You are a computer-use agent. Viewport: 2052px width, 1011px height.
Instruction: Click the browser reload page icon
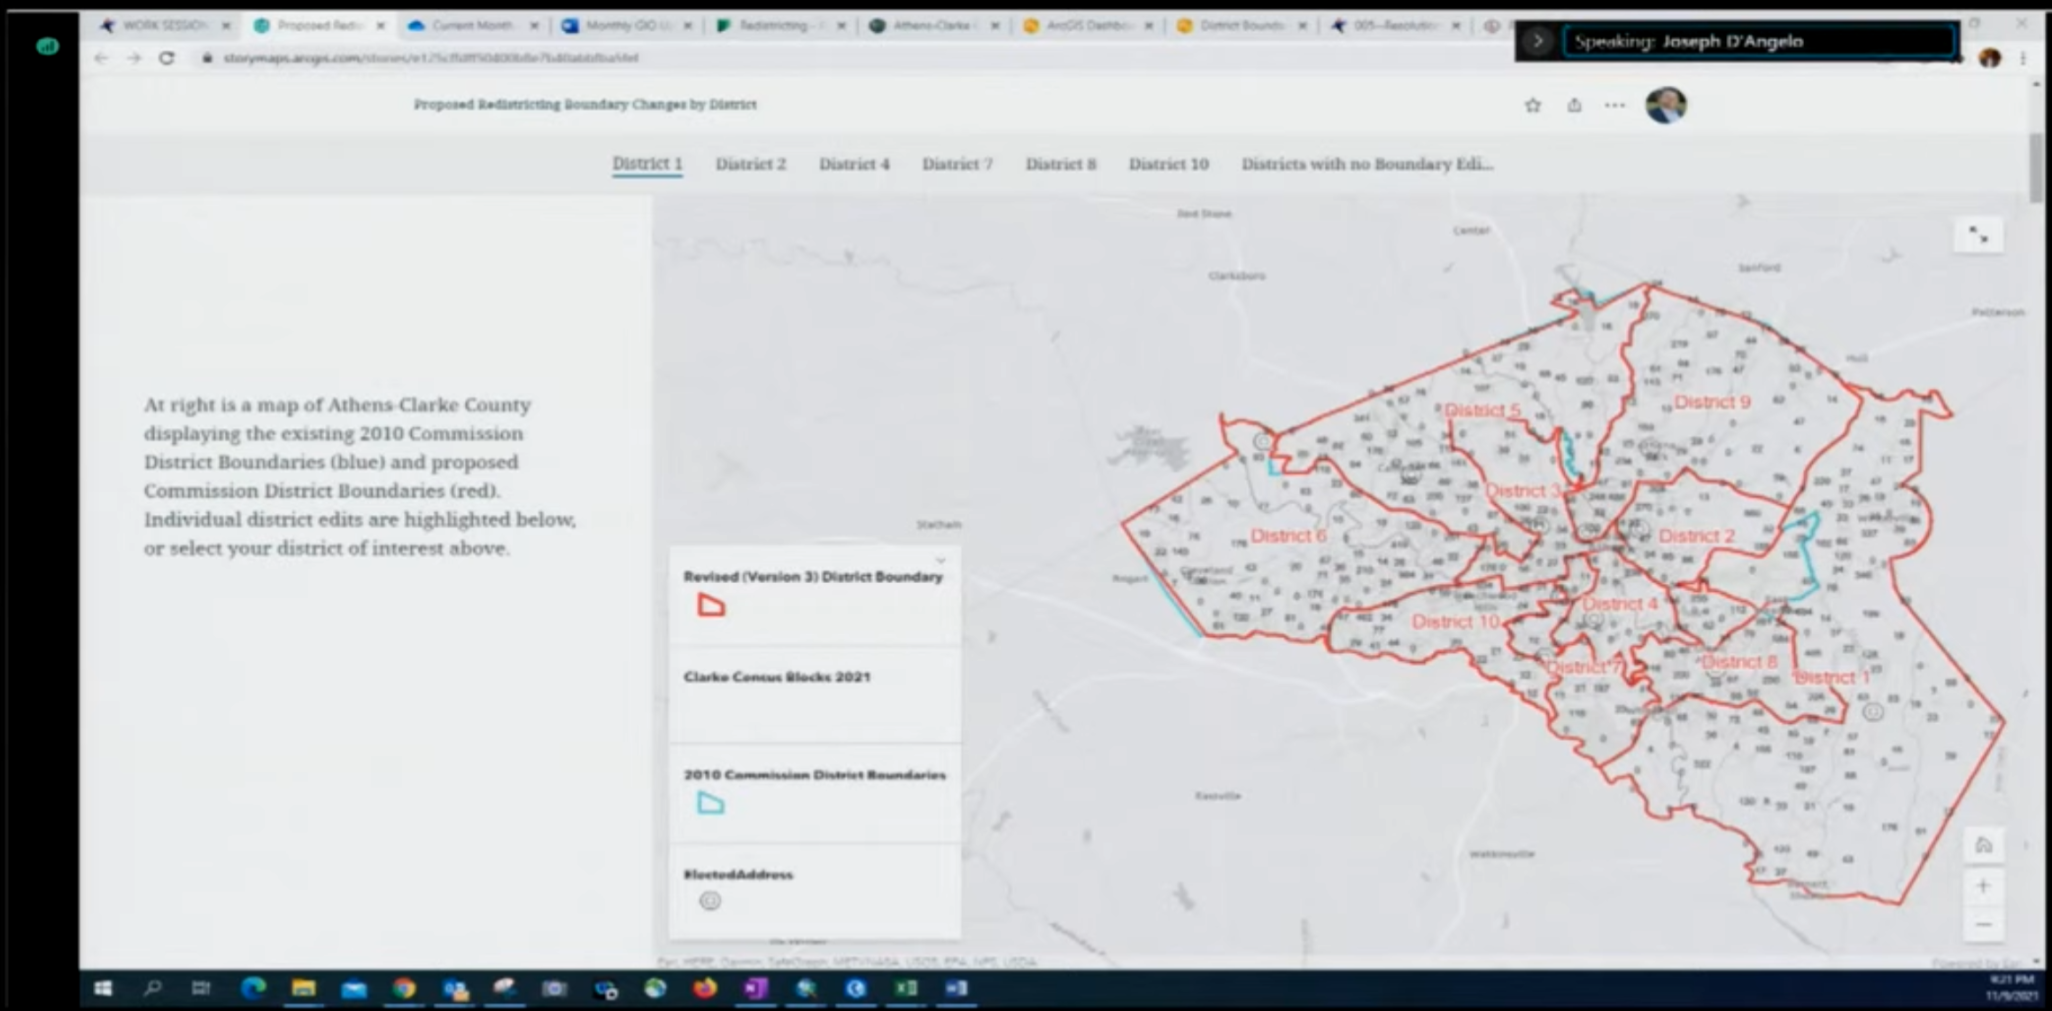click(166, 58)
